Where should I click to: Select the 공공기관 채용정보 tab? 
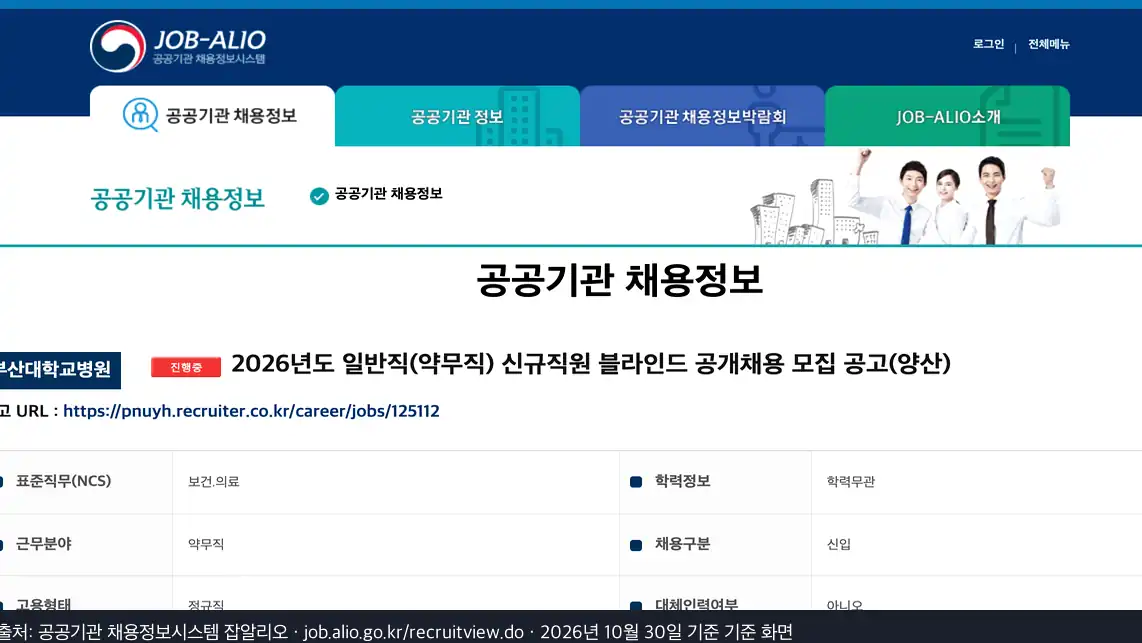(x=212, y=116)
